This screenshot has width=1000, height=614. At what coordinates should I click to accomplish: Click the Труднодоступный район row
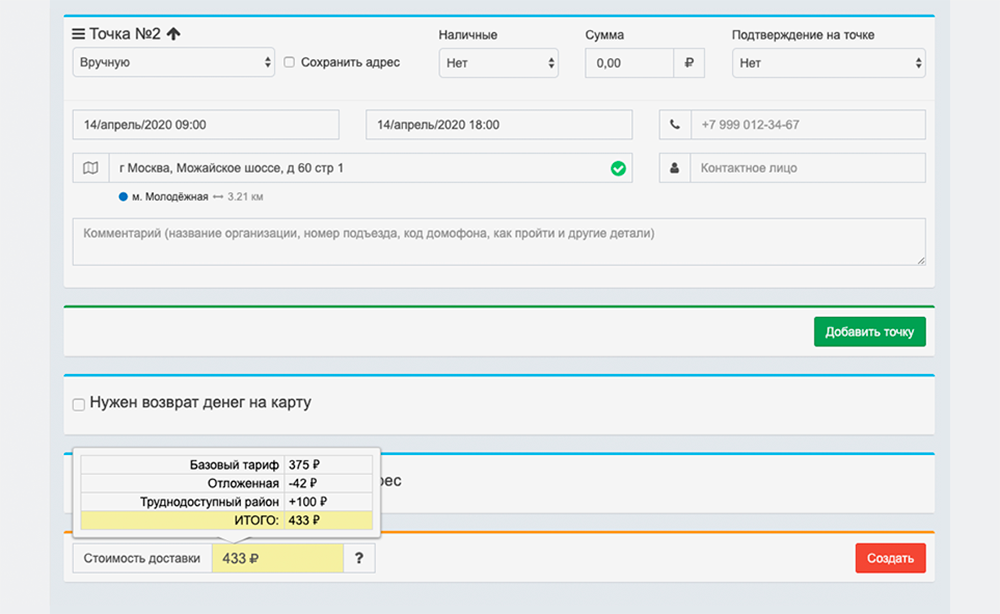(226, 502)
